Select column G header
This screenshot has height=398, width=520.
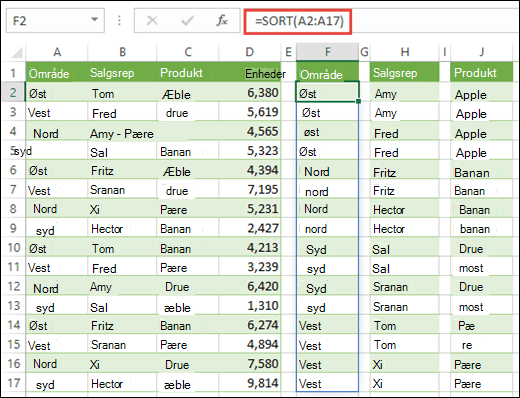coord(364,52)
